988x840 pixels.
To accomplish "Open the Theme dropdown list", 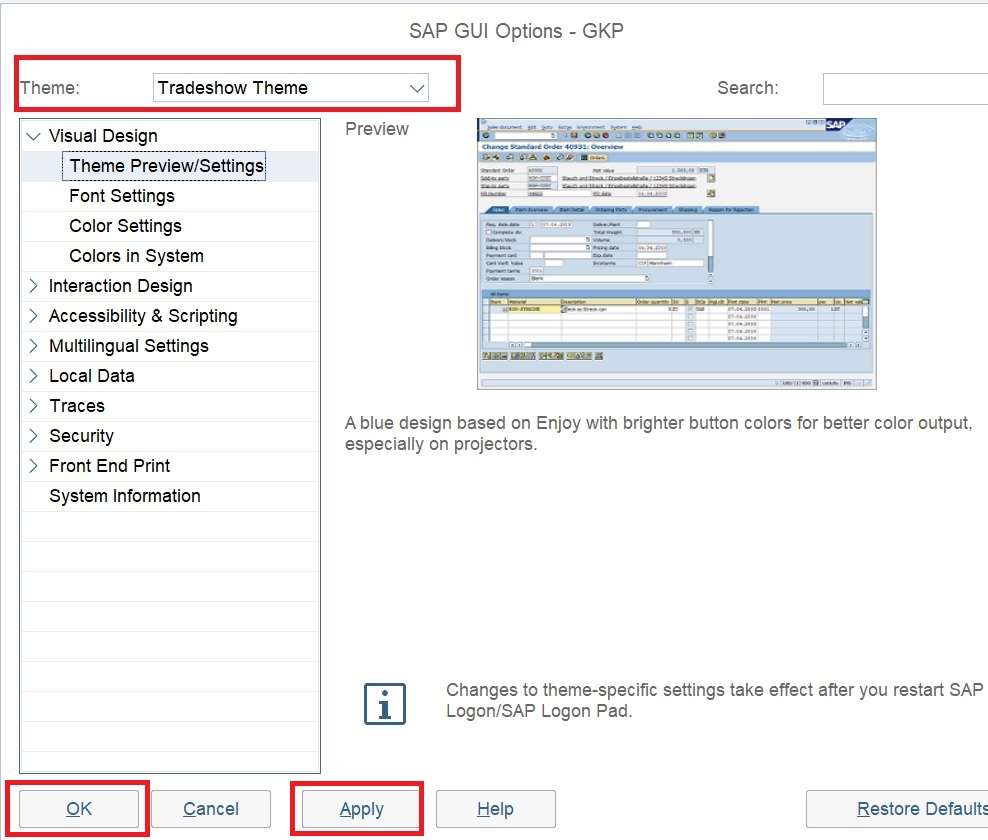I will click(290, 88).
